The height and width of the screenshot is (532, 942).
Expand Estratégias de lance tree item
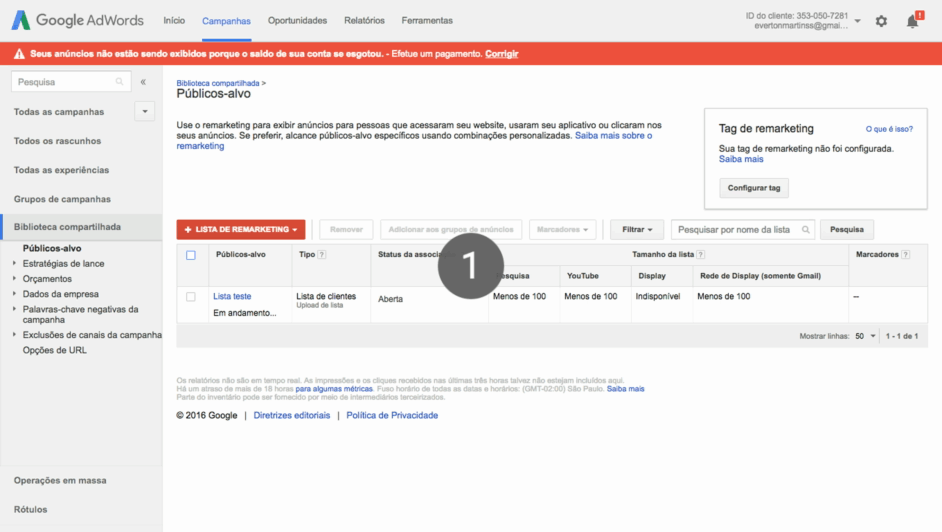14,263
